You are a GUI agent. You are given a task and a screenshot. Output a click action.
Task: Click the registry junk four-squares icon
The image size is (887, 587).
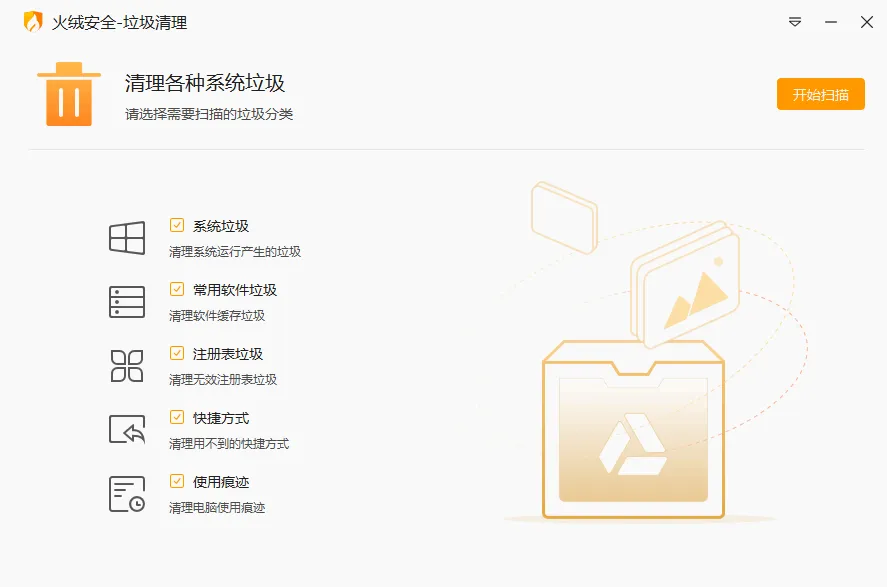pyautogui.click(x=127, y=366)
